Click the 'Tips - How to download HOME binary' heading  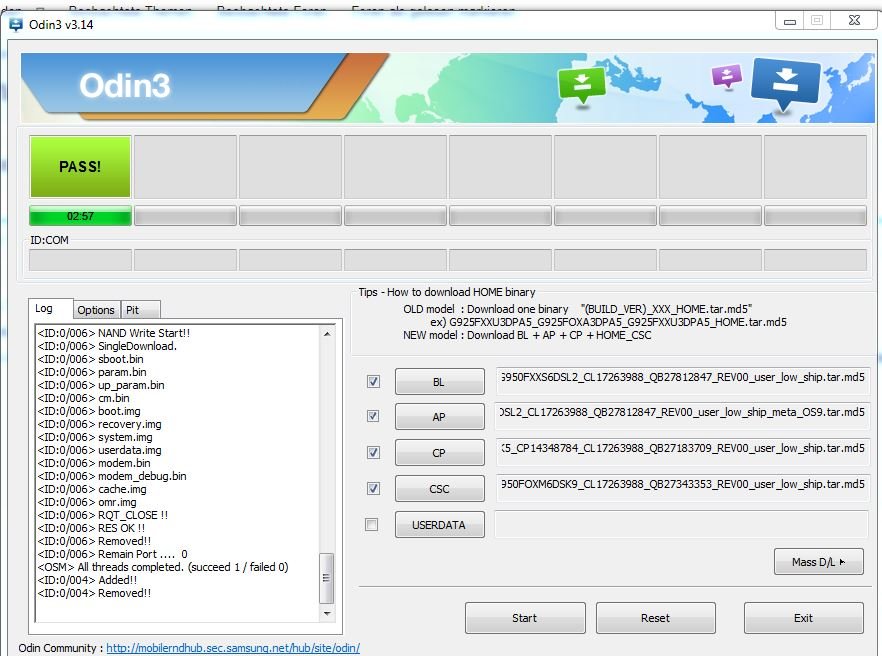pyautogui.click(x=447, y=292)
